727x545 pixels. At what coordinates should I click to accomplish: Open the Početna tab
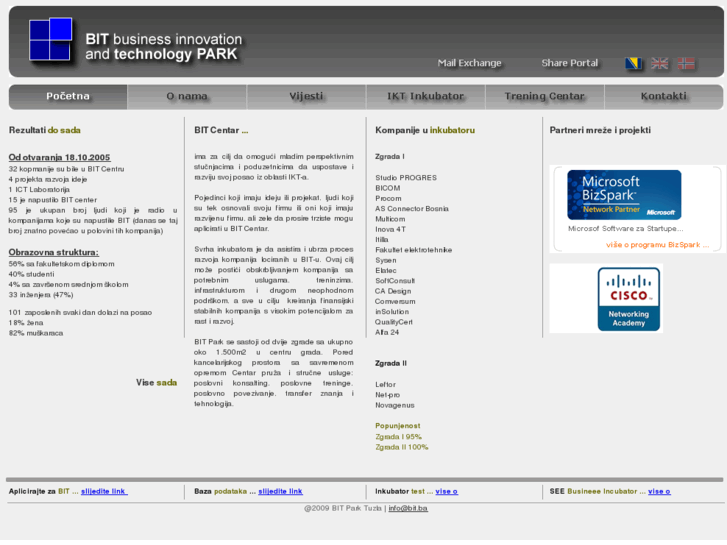[x=68, y=96]
